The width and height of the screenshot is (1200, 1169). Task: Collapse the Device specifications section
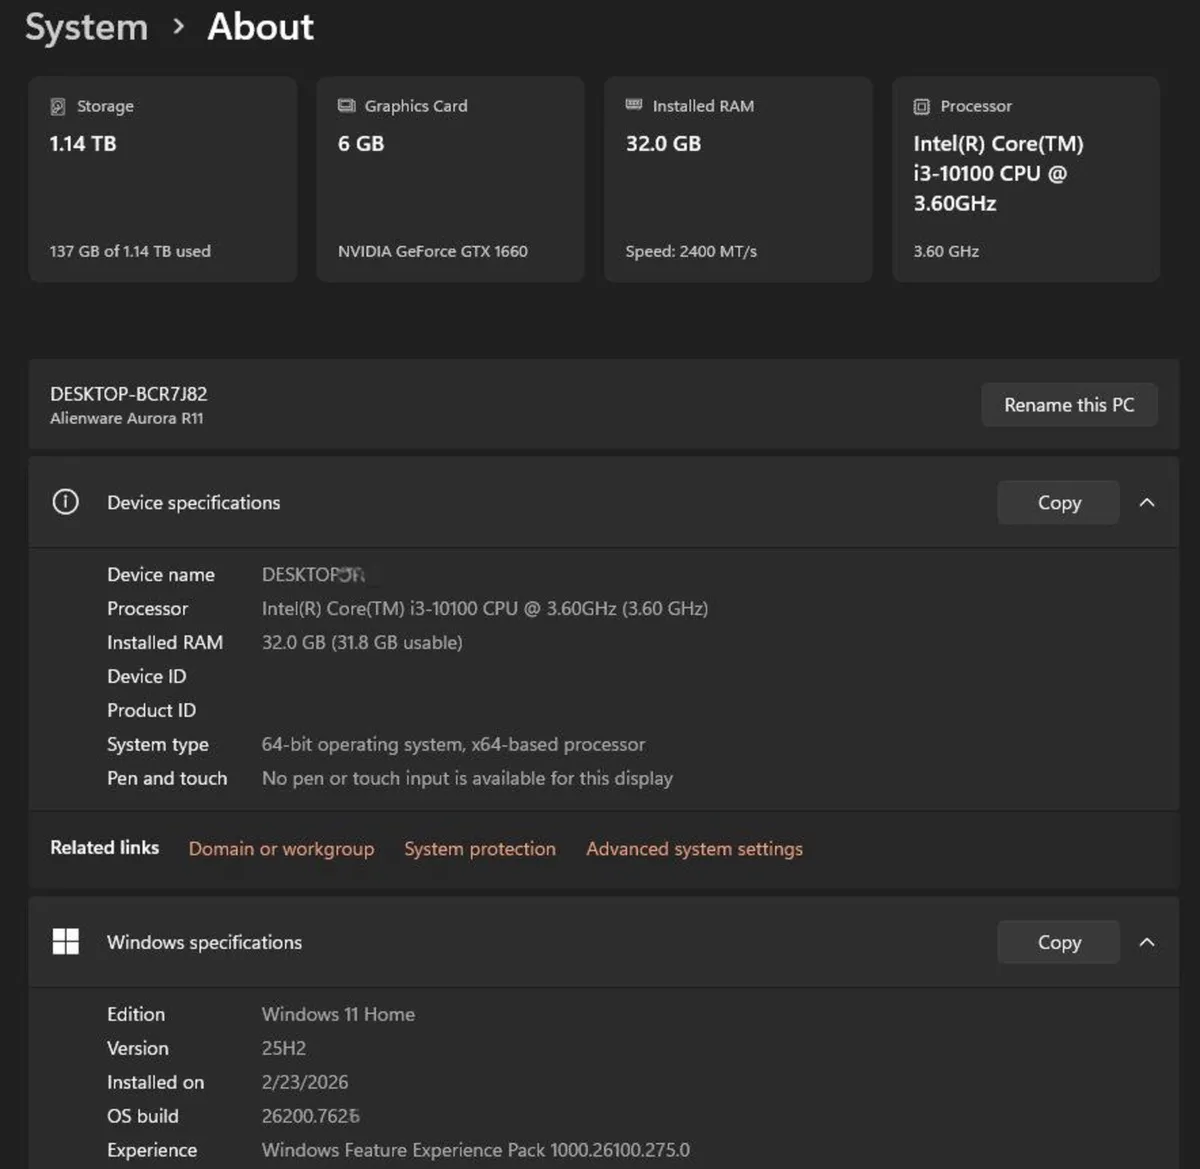click(x=1147, y=502)
